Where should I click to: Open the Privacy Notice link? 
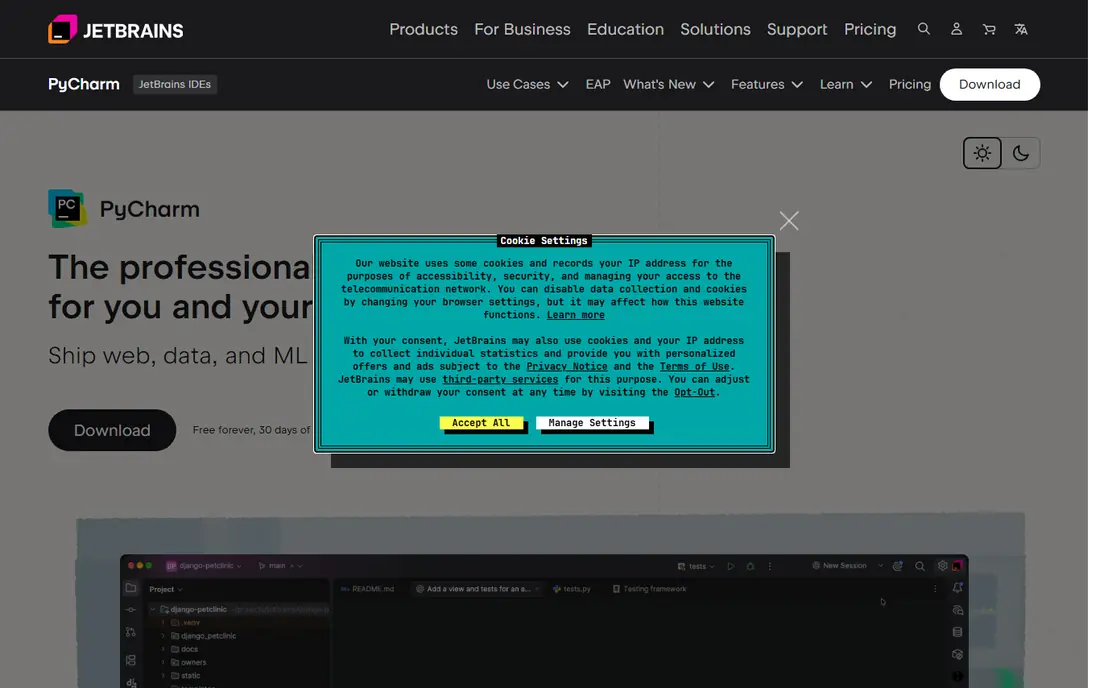(567, 366)
